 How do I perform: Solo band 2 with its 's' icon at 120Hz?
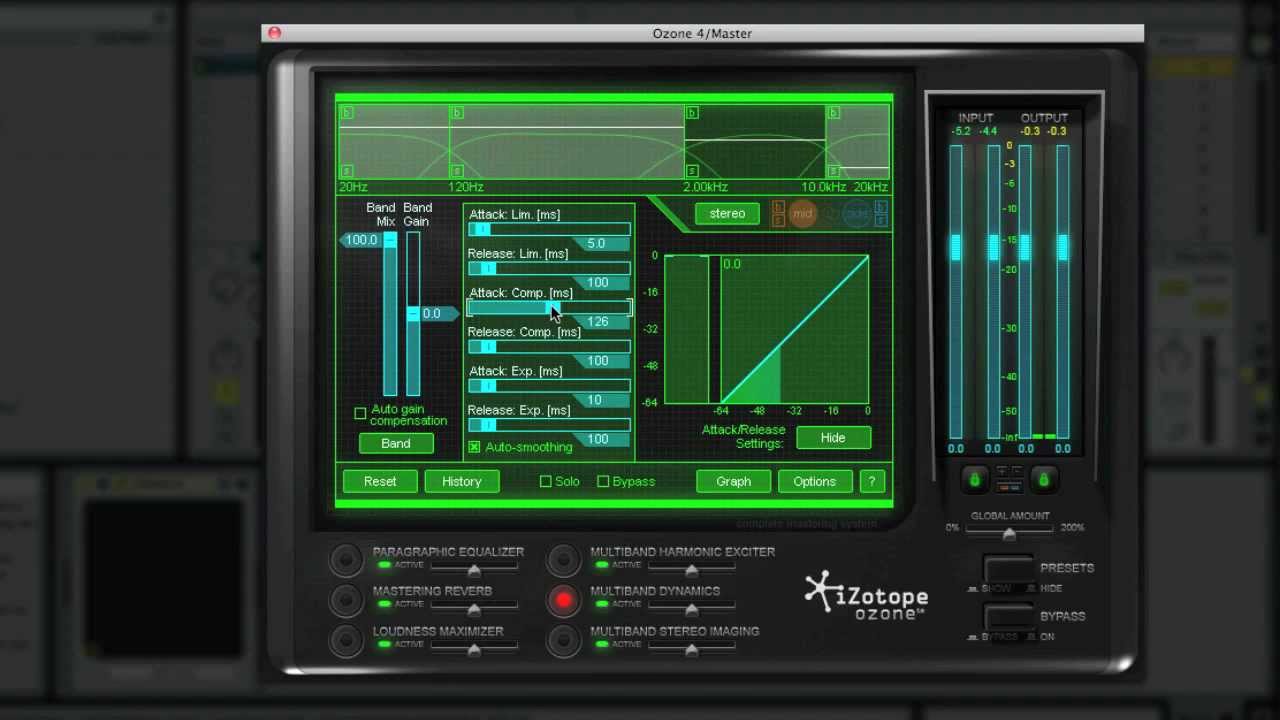pos(457,172)
